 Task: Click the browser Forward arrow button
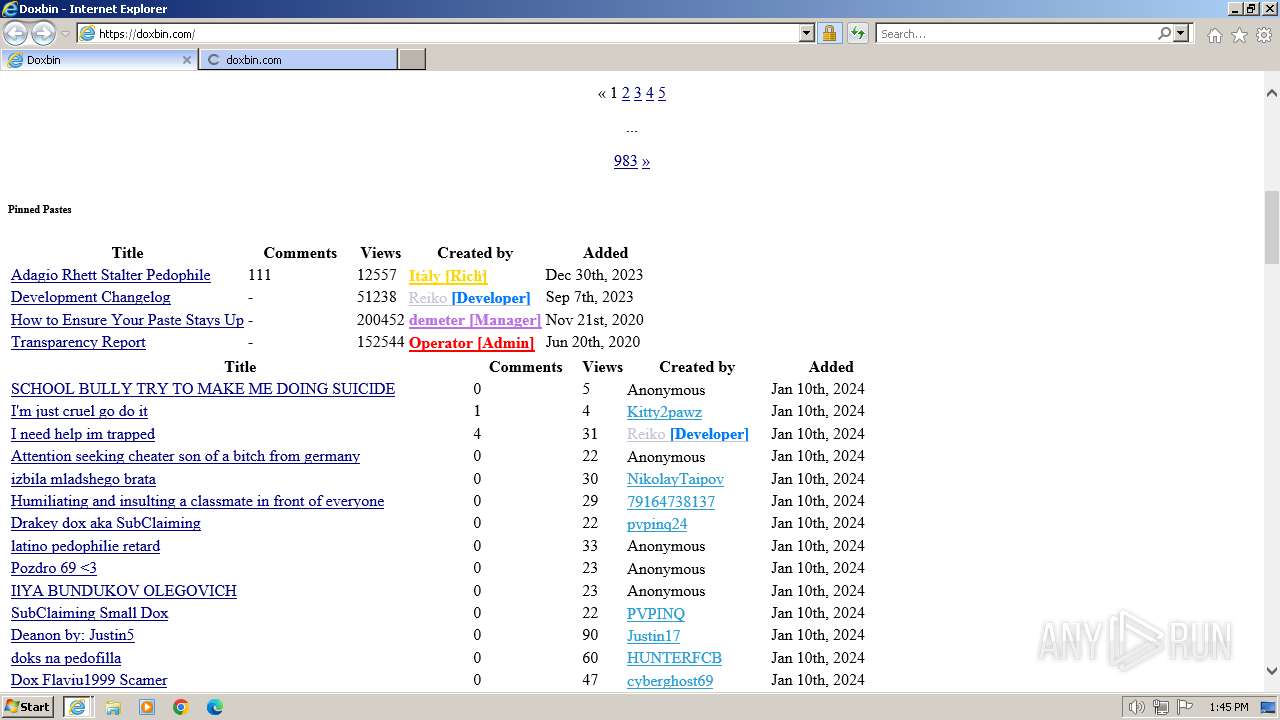pyautogui.click(x=43, y=33)
